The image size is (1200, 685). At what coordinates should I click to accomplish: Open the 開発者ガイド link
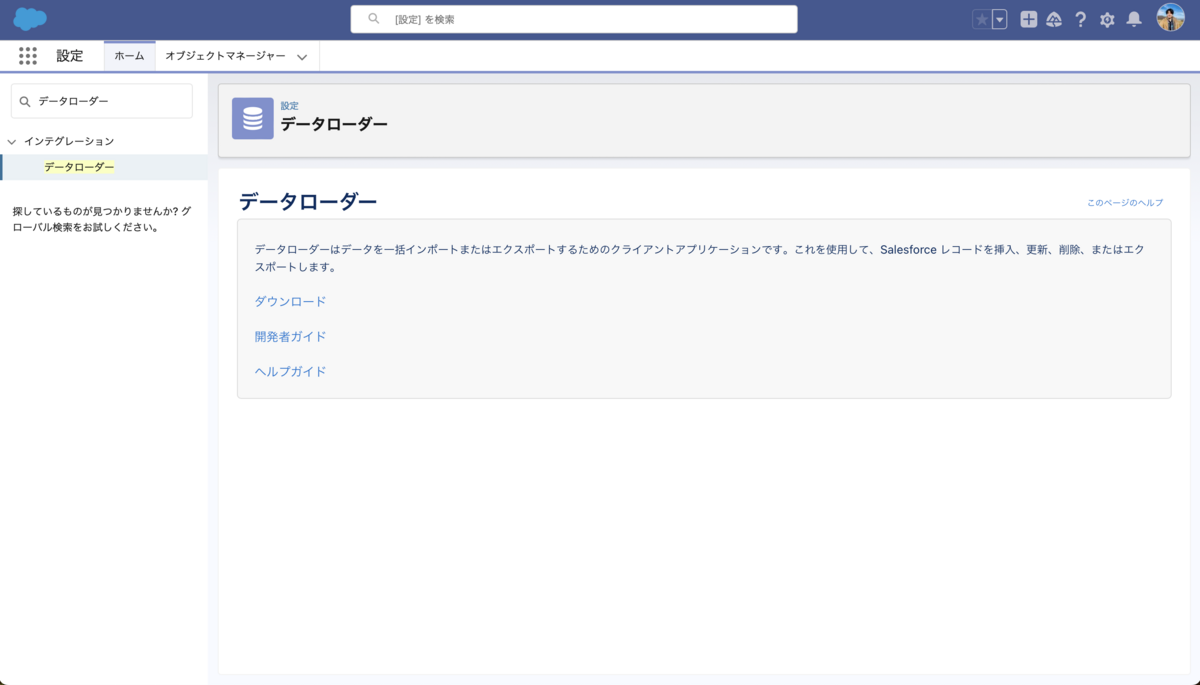290,336
